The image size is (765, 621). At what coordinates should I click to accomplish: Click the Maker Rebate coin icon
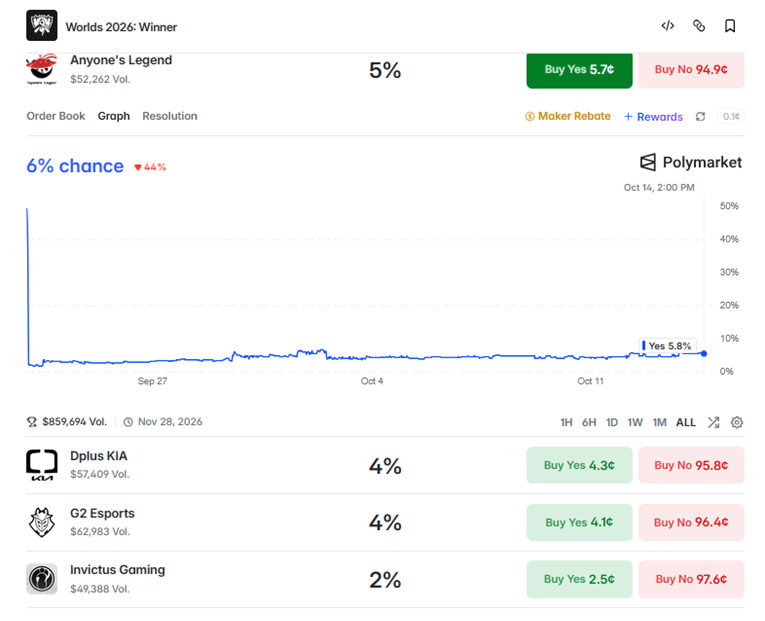click(x=529, y=117)
